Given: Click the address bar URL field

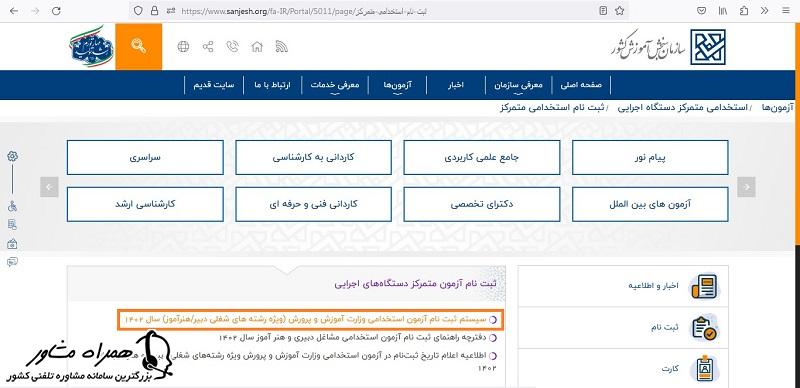Looking at the screenshot, I should click(x=378, y=11).
